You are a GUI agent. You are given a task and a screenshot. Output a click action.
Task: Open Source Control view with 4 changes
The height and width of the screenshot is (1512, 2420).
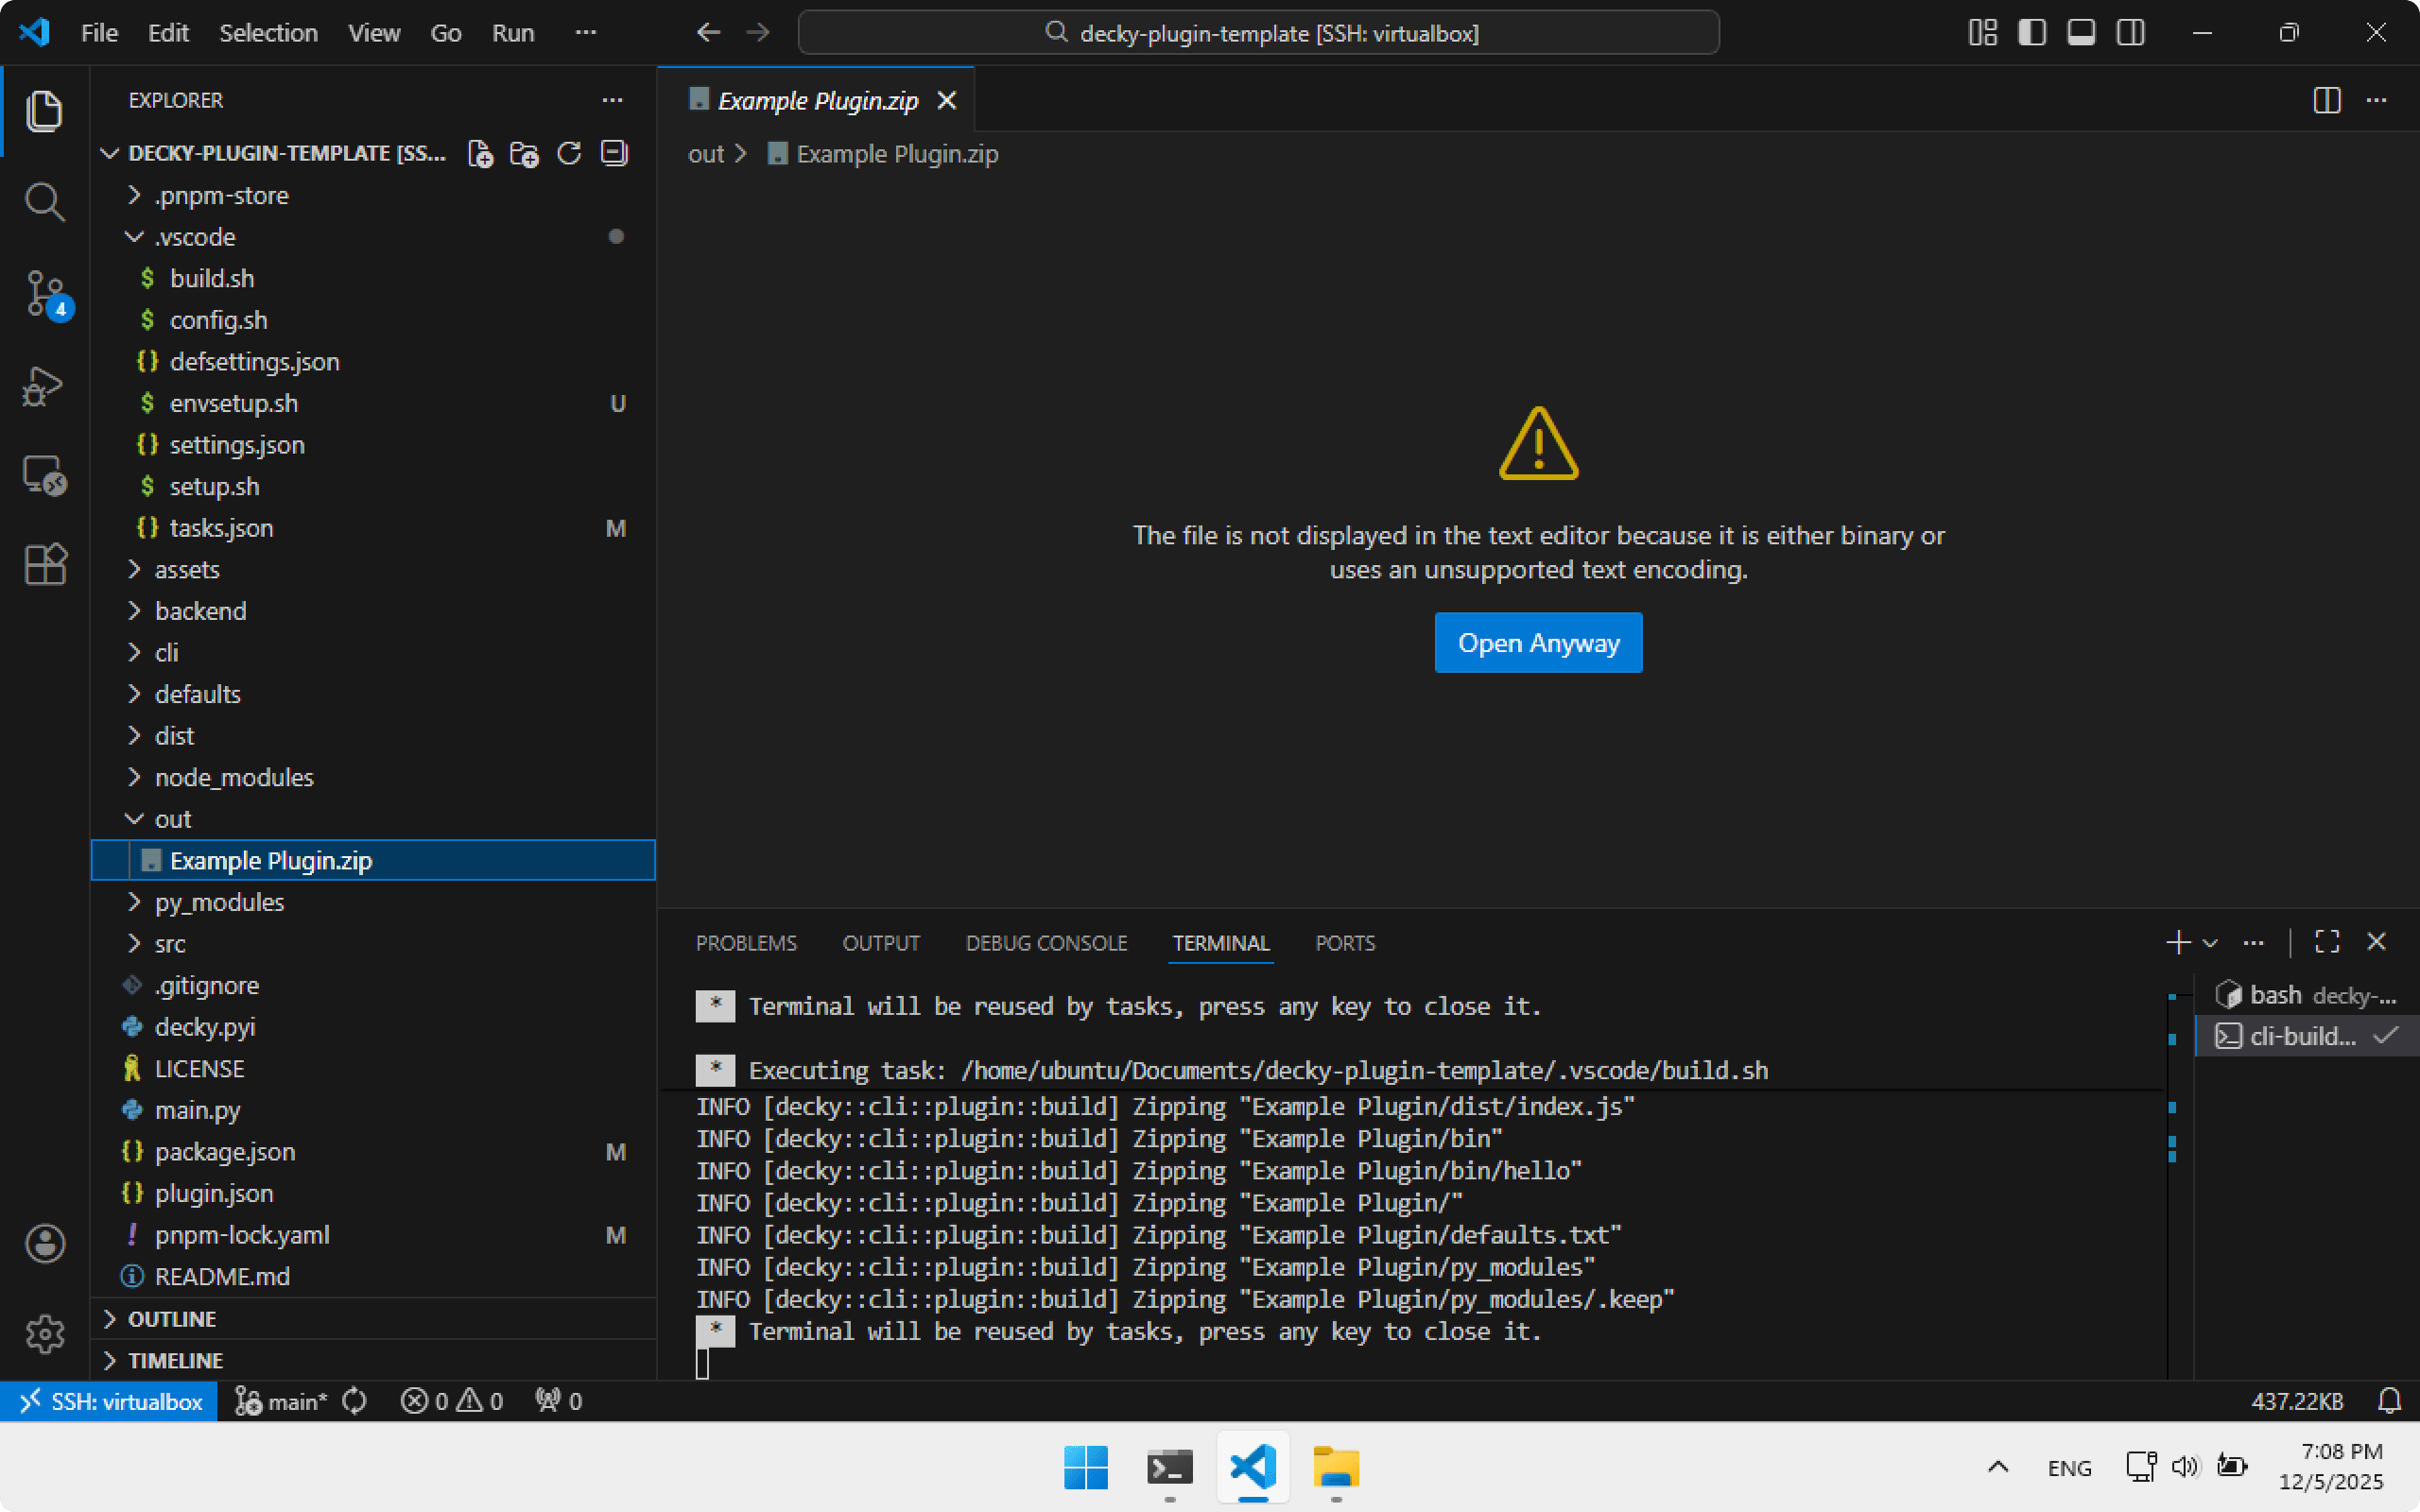click(x=44, y=294)
